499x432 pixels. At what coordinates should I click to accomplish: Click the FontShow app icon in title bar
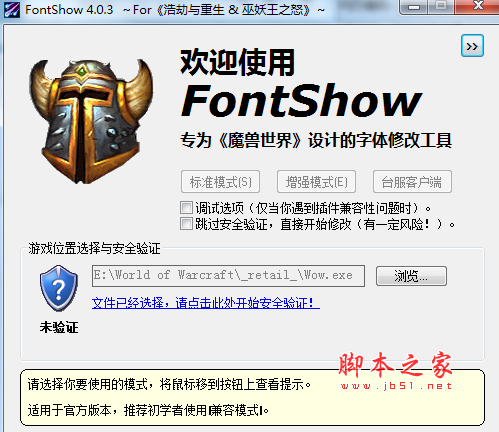[x=11, y=10]
